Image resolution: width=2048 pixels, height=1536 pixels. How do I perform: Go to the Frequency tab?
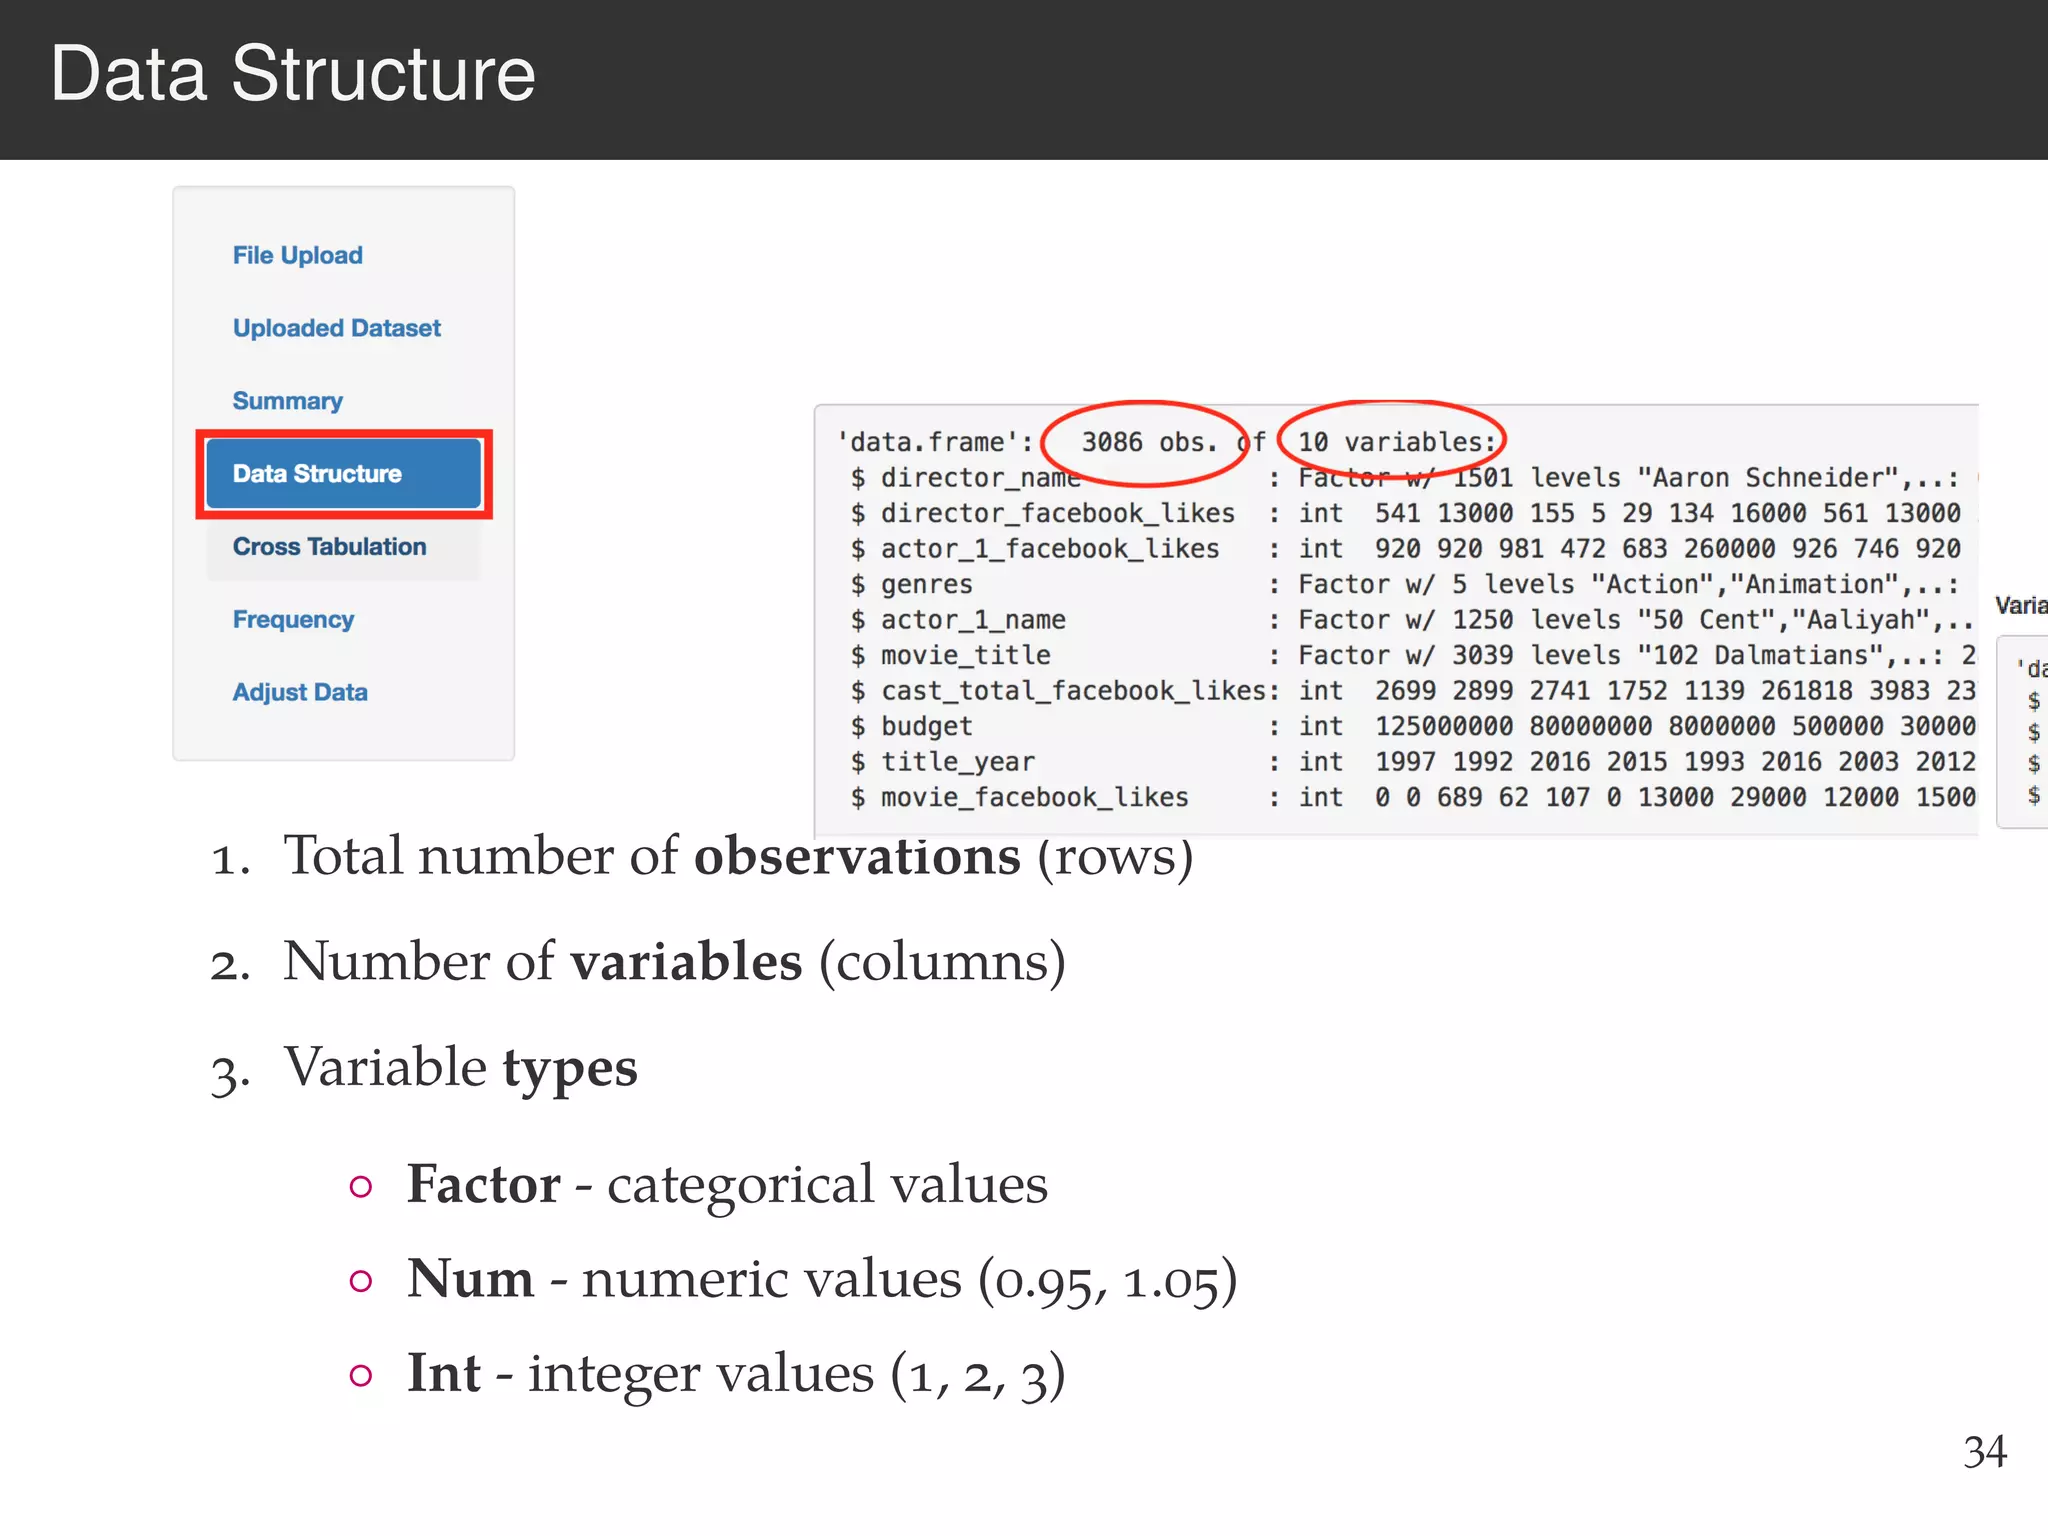pyautogui.click(x=293, y=619)
